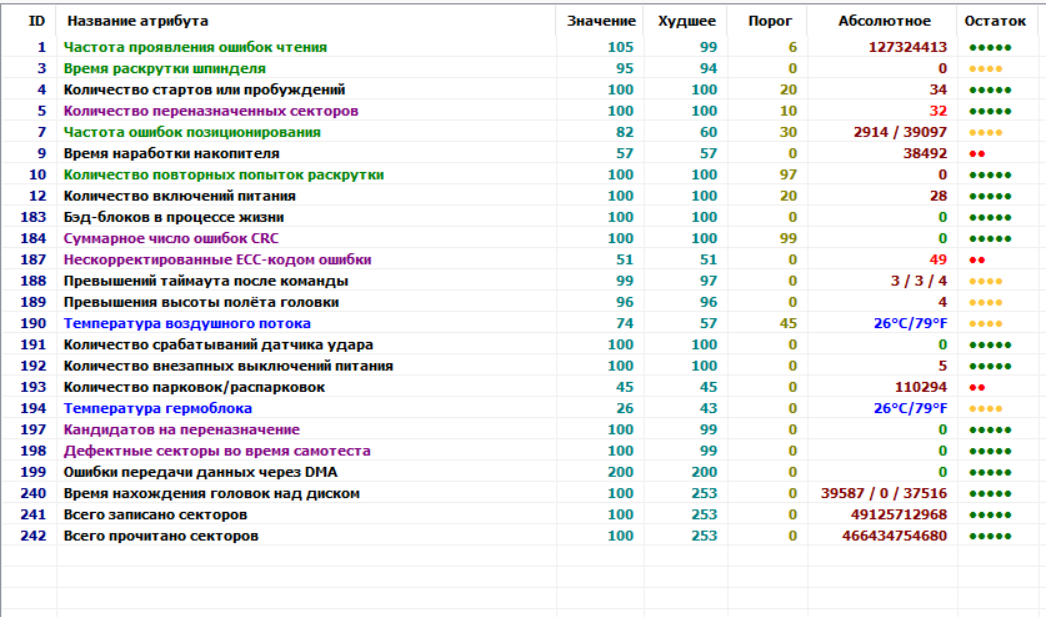Click absolute value 49125712968 for written sectors
Image resolution: width=1046 pixels, height=617 pixels.
898,515
